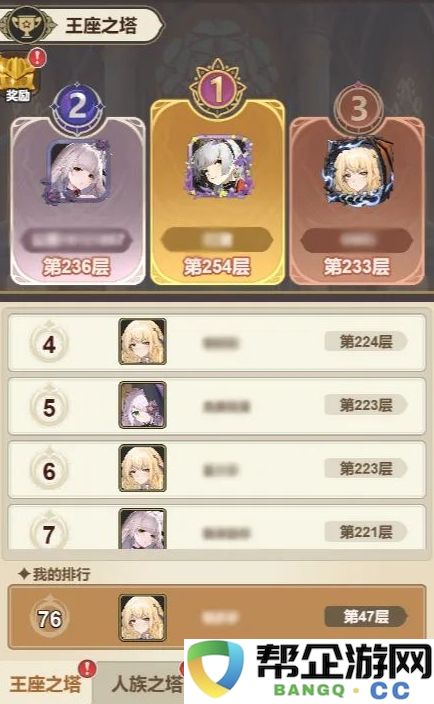This screenshot has width=434, height=704.
Task: Open the 奖励 rewards chest icon
Action: [x=17, y=76]
